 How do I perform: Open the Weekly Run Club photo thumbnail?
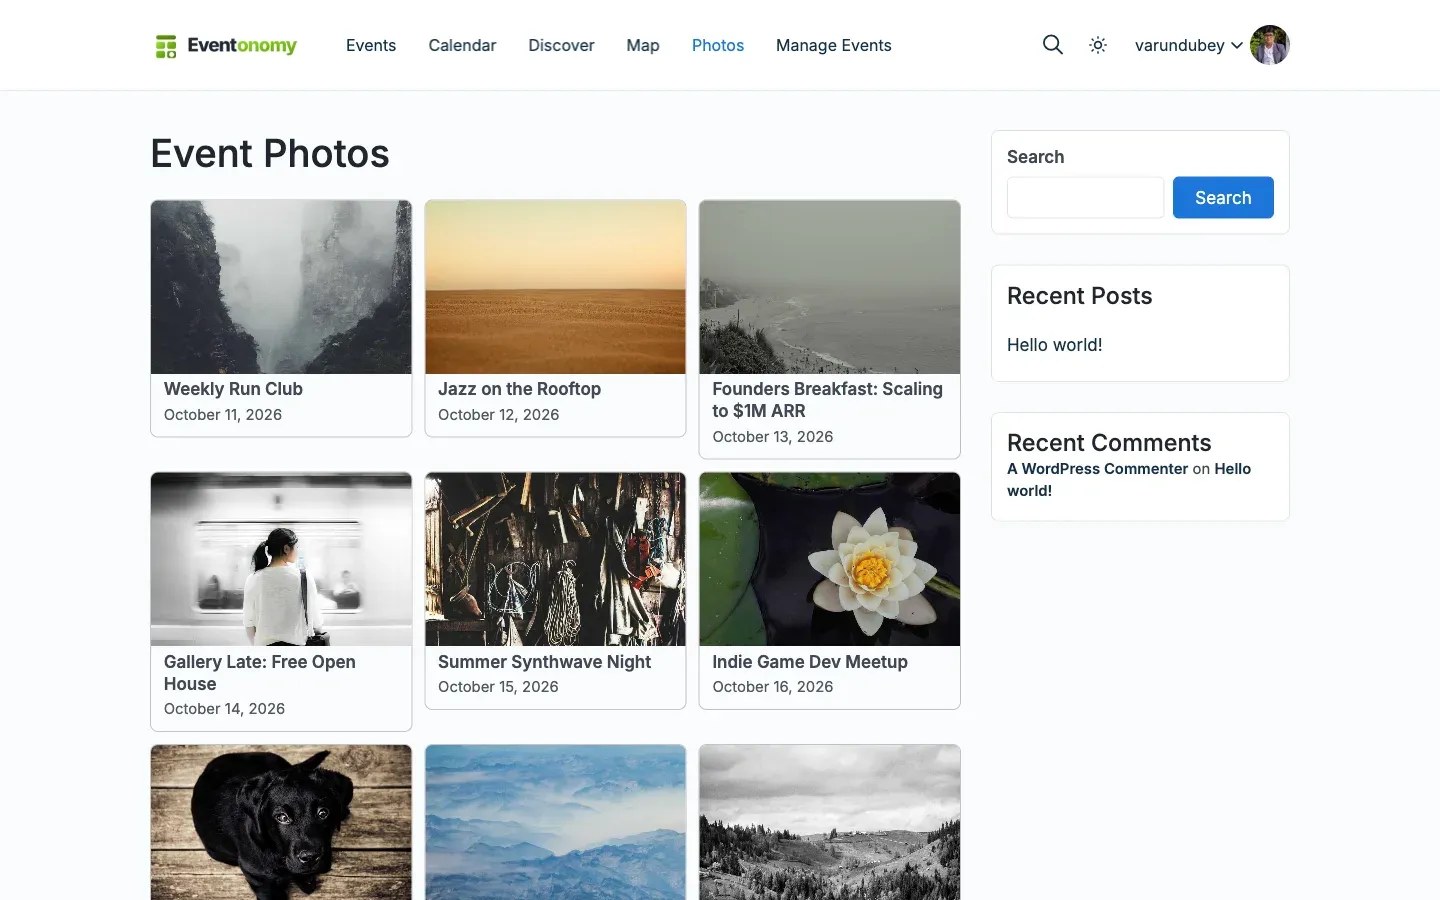coord(281,287)
